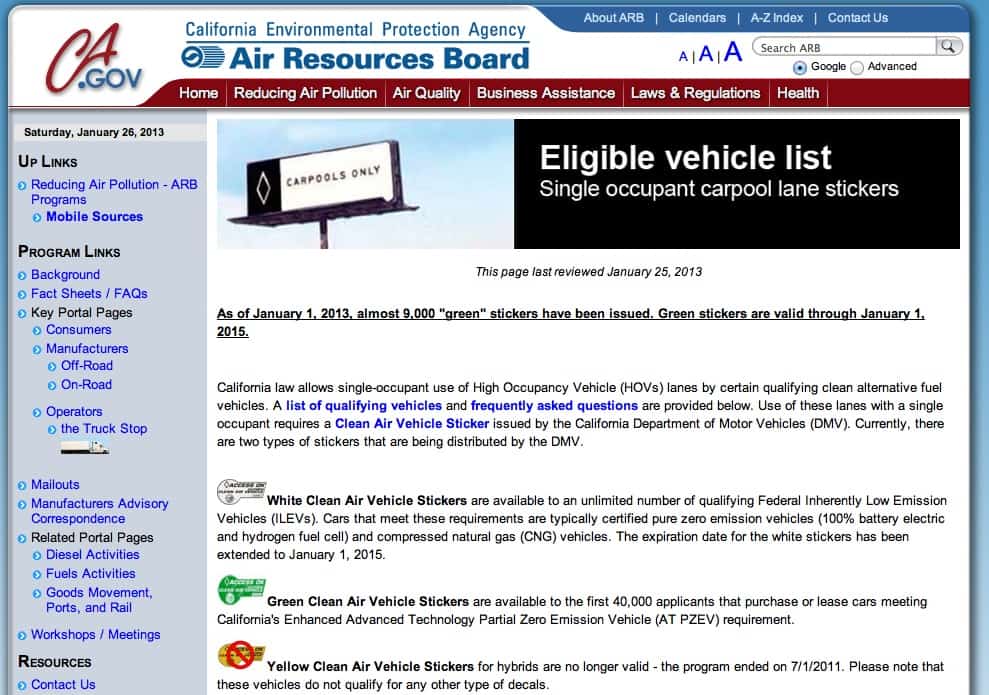Open the Air Quality menu

coord(426,93)
